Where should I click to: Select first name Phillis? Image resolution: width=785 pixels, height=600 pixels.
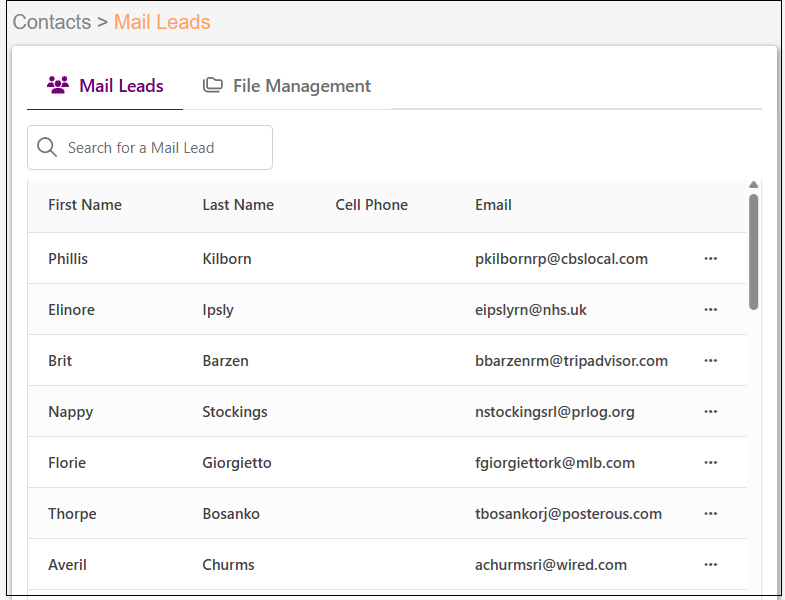coord(68,259)
